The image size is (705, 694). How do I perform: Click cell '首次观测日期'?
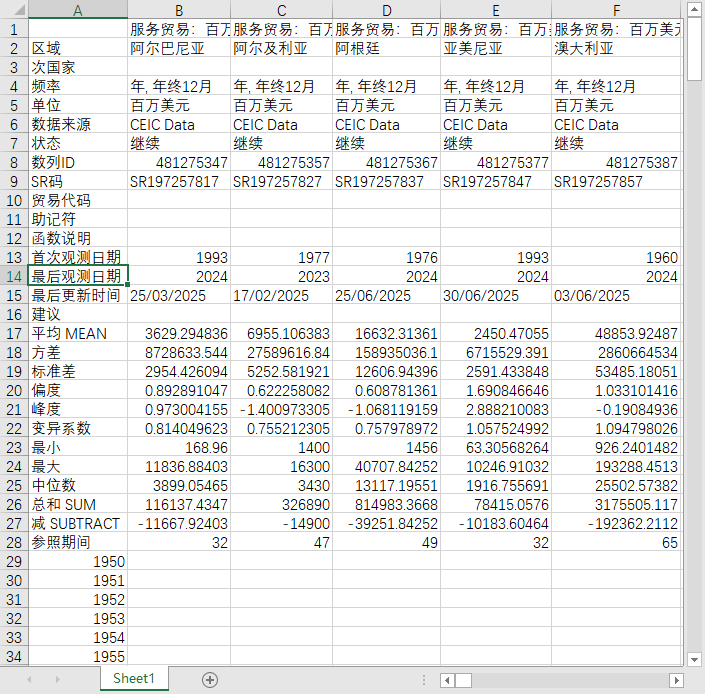click(x=78, y=257)
